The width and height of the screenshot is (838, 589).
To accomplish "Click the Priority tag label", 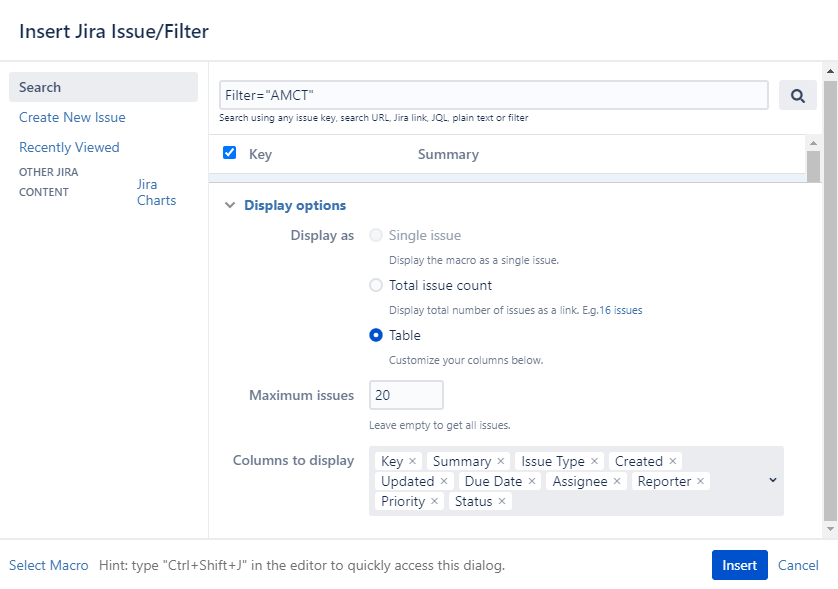I will tap(403, 501).
